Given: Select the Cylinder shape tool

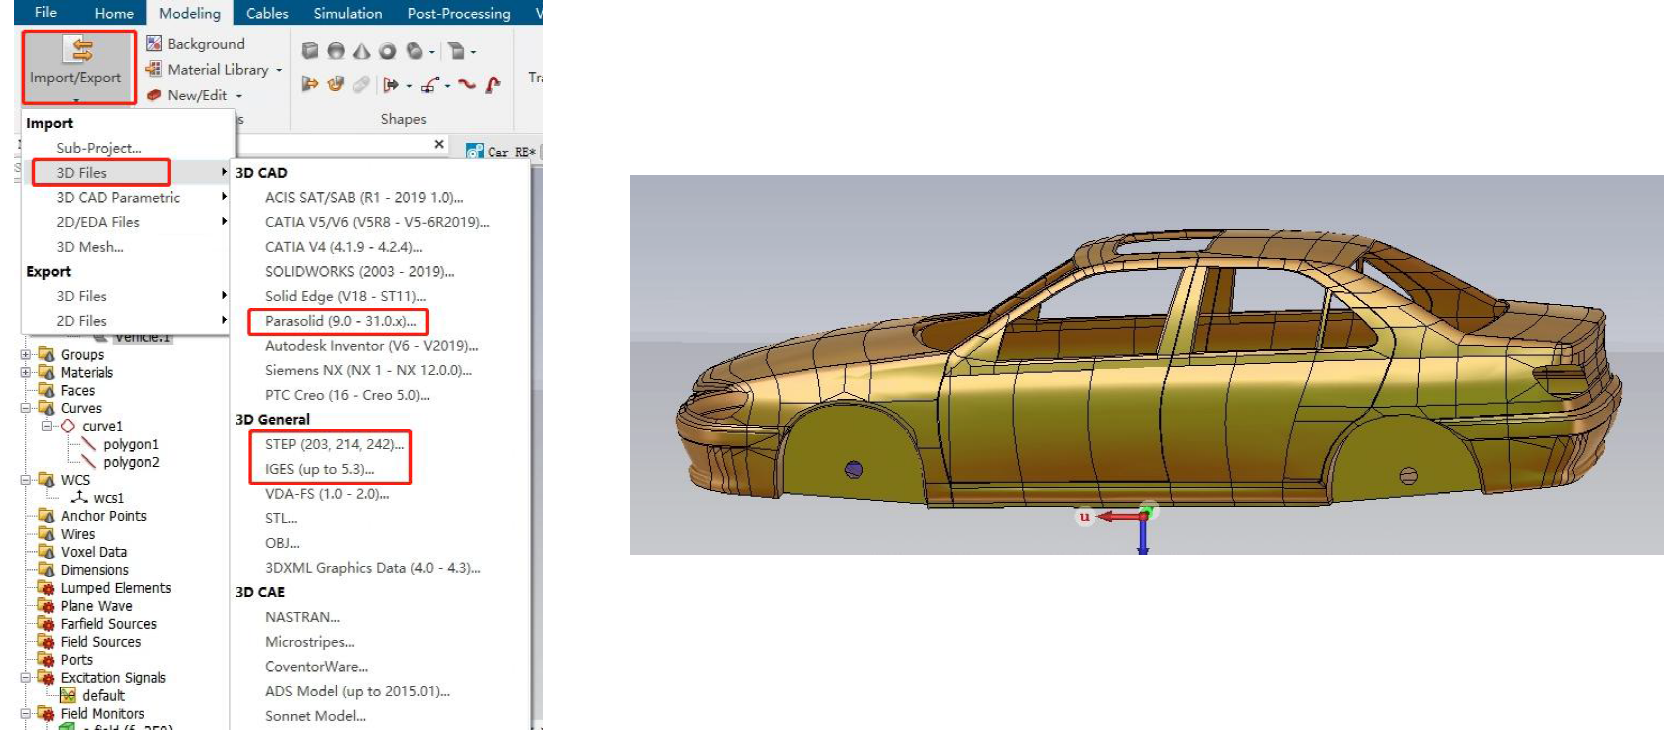Looking at the screenshot, I should [x=414, y=51].
